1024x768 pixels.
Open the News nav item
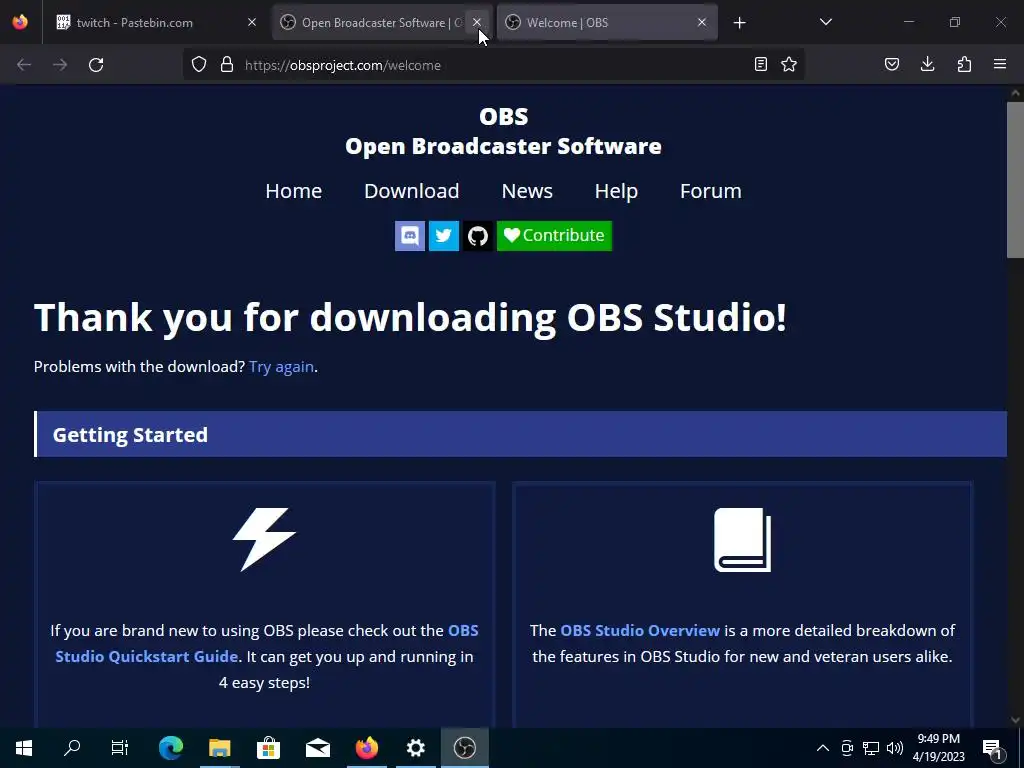coord(527,191)
